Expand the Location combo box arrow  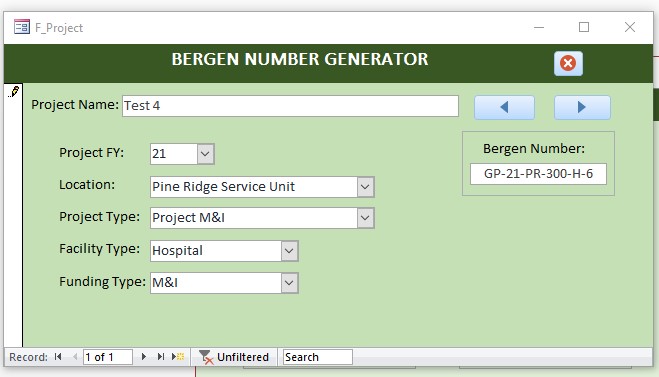(x=365, y=187)
